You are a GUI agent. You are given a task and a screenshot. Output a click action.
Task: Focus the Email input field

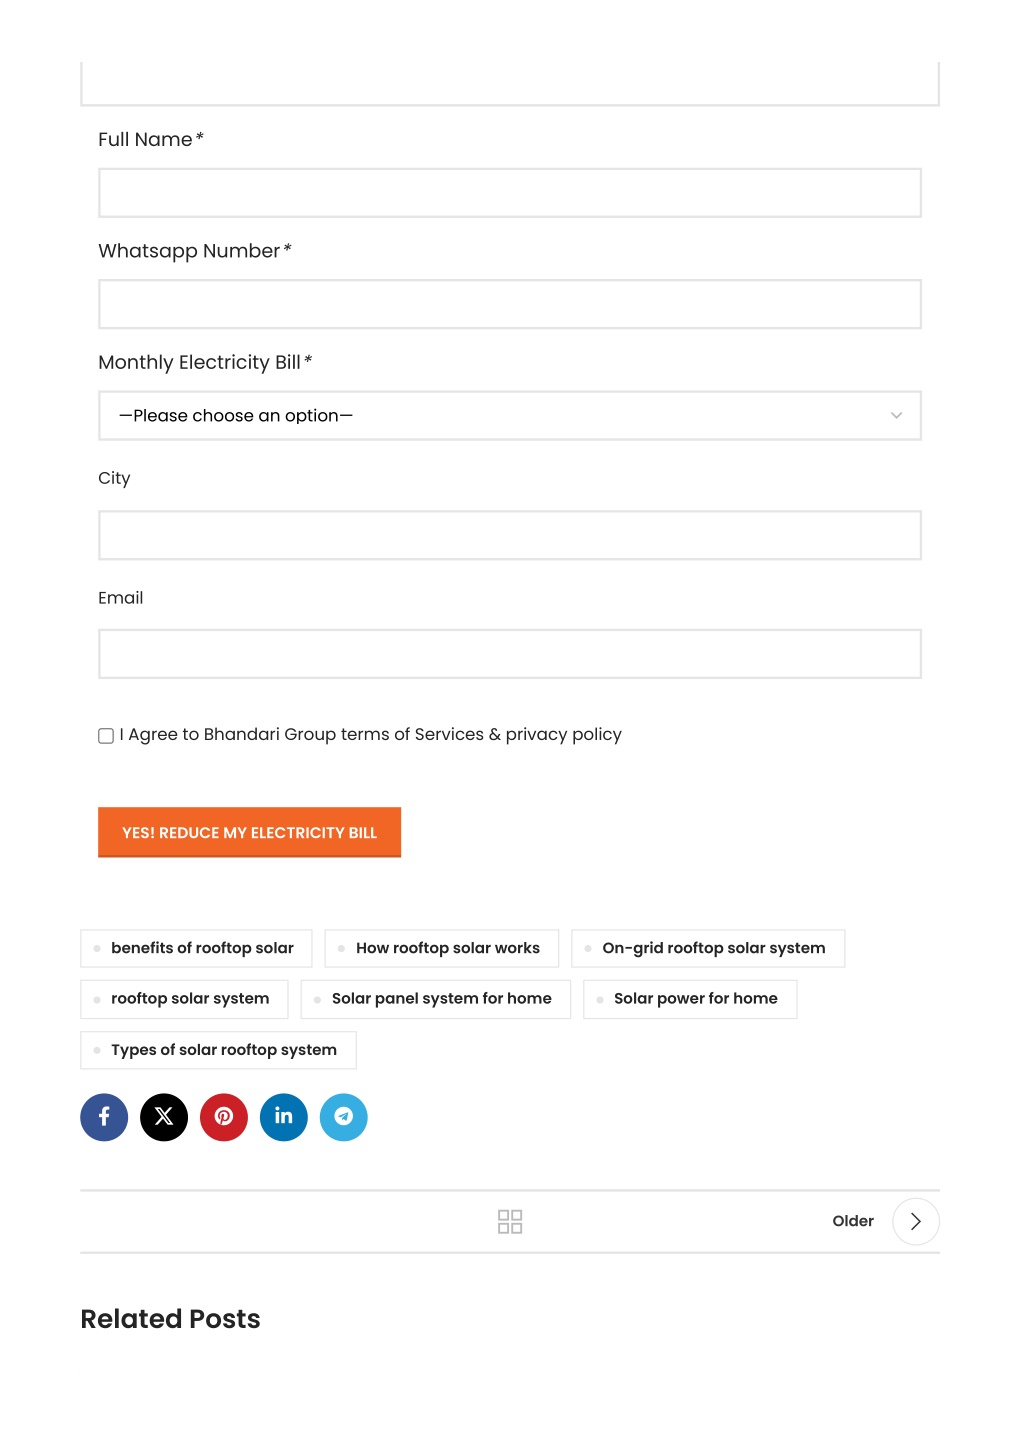pyautogui.click(x=509, y=654)
